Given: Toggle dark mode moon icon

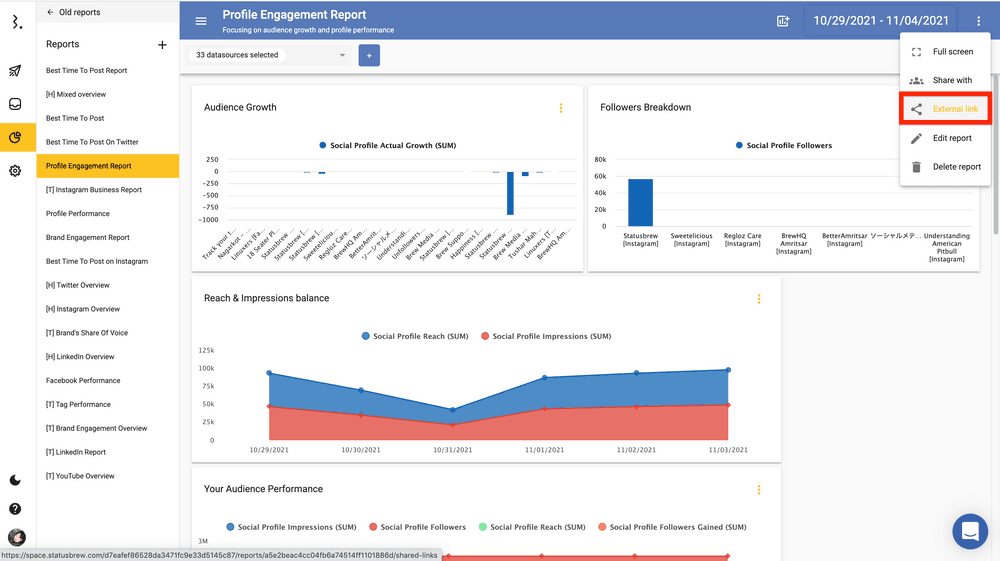Looking at the screenshot, I should pyautogui.click(x=15, y=480).
